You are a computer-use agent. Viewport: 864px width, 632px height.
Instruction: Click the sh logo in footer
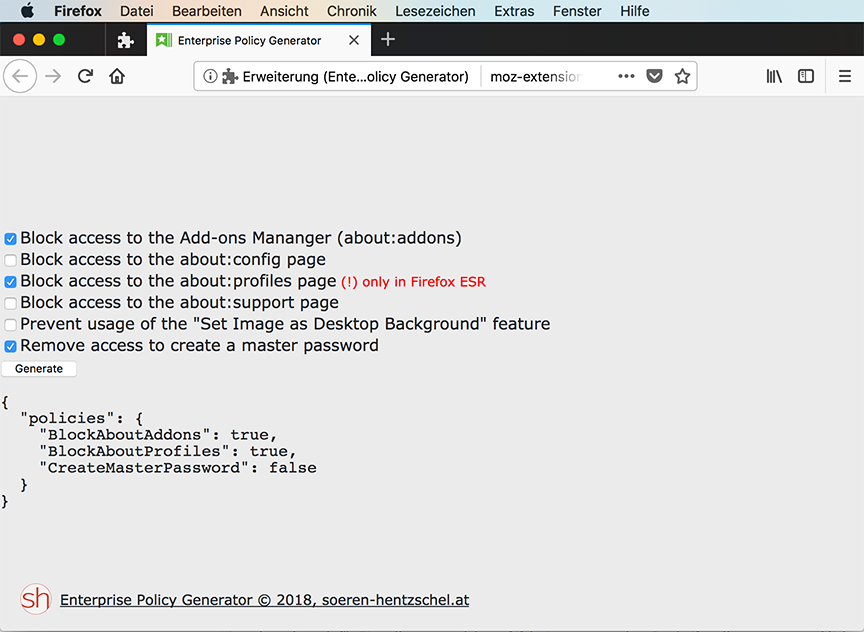(35, 599)
